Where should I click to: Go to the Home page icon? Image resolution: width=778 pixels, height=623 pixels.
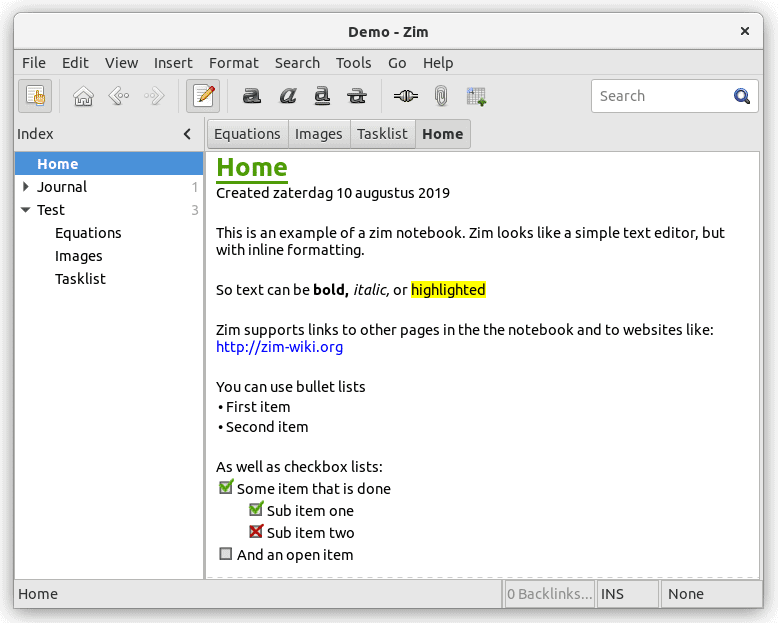click(x=83, y=96)
